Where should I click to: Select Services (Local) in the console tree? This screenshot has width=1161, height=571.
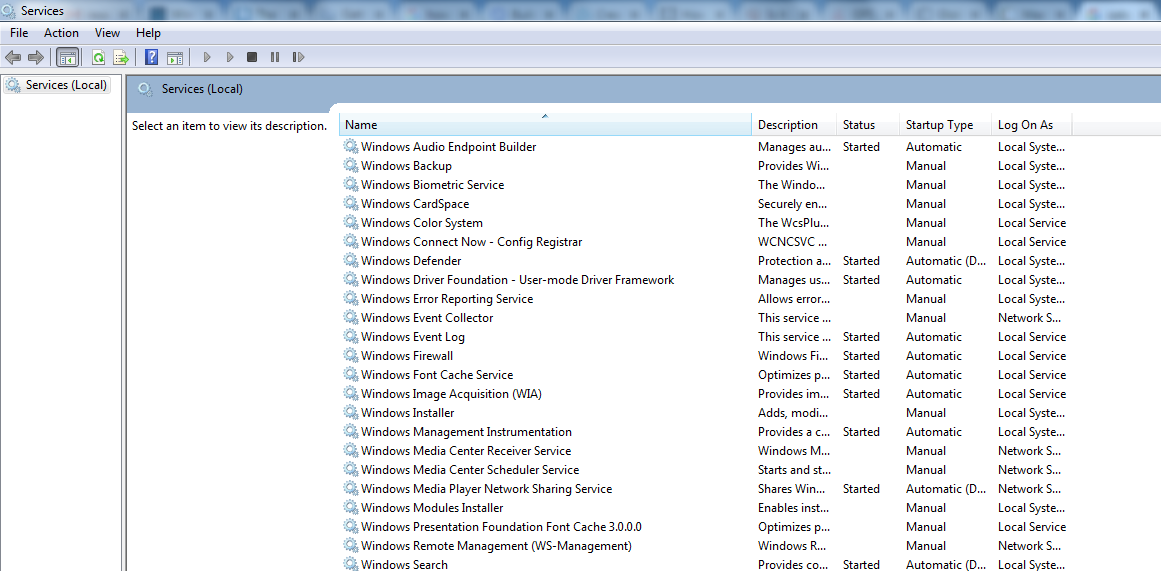pyautogui.click(x=57, y=85)
